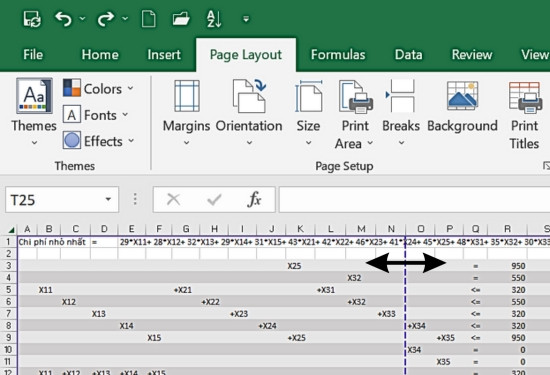Select the Page Layout tab
The width and height of the screenshot is (550, 375).
coord(246,55)
